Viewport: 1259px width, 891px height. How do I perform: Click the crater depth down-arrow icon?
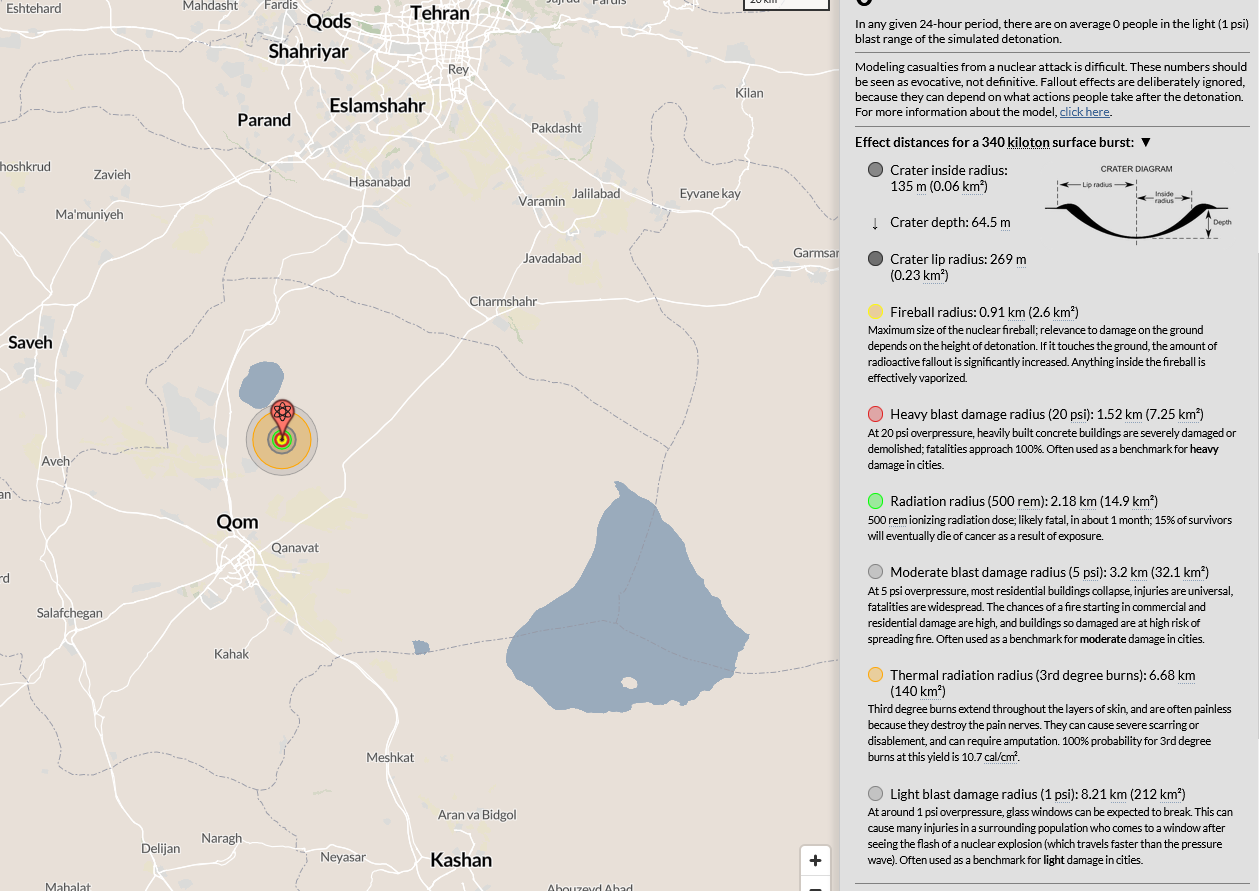(x=875, y=223)
